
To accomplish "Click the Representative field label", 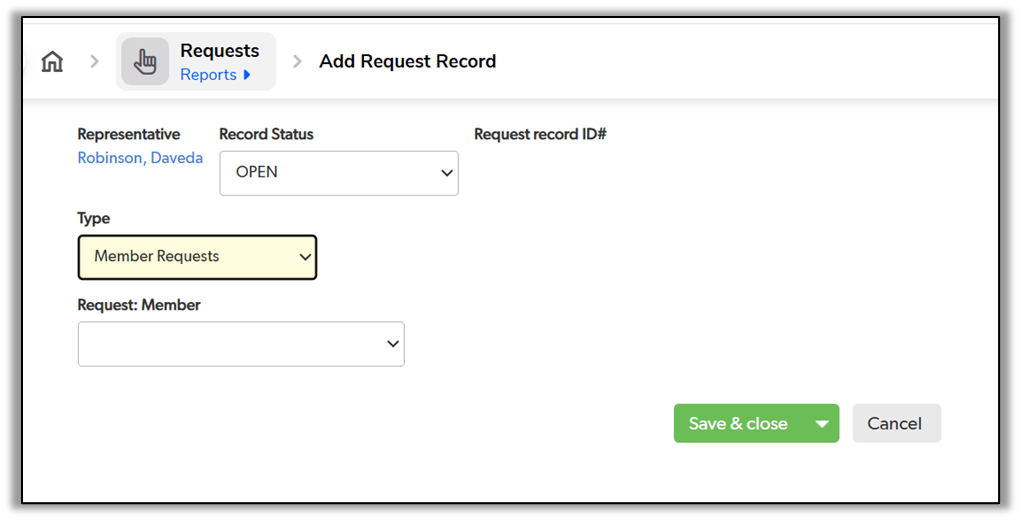I will click(x=129, y=134).
